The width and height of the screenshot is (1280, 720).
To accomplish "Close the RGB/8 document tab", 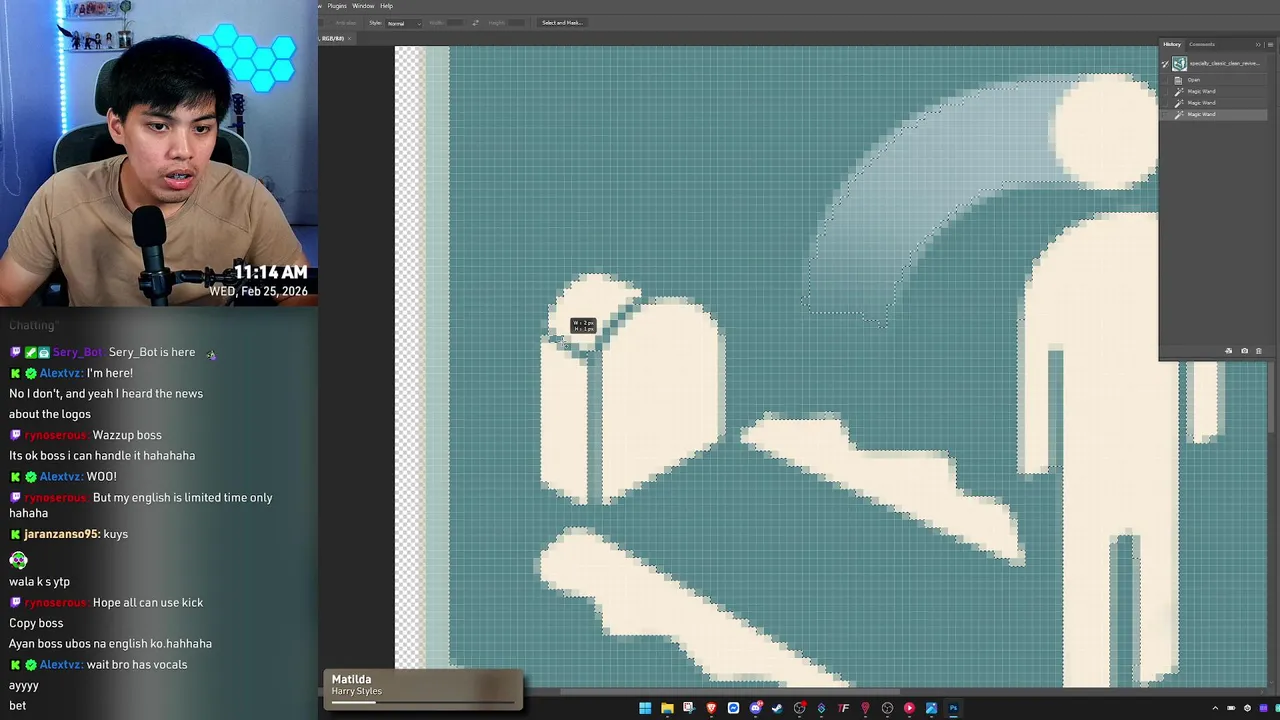I will tap(349, 38).
